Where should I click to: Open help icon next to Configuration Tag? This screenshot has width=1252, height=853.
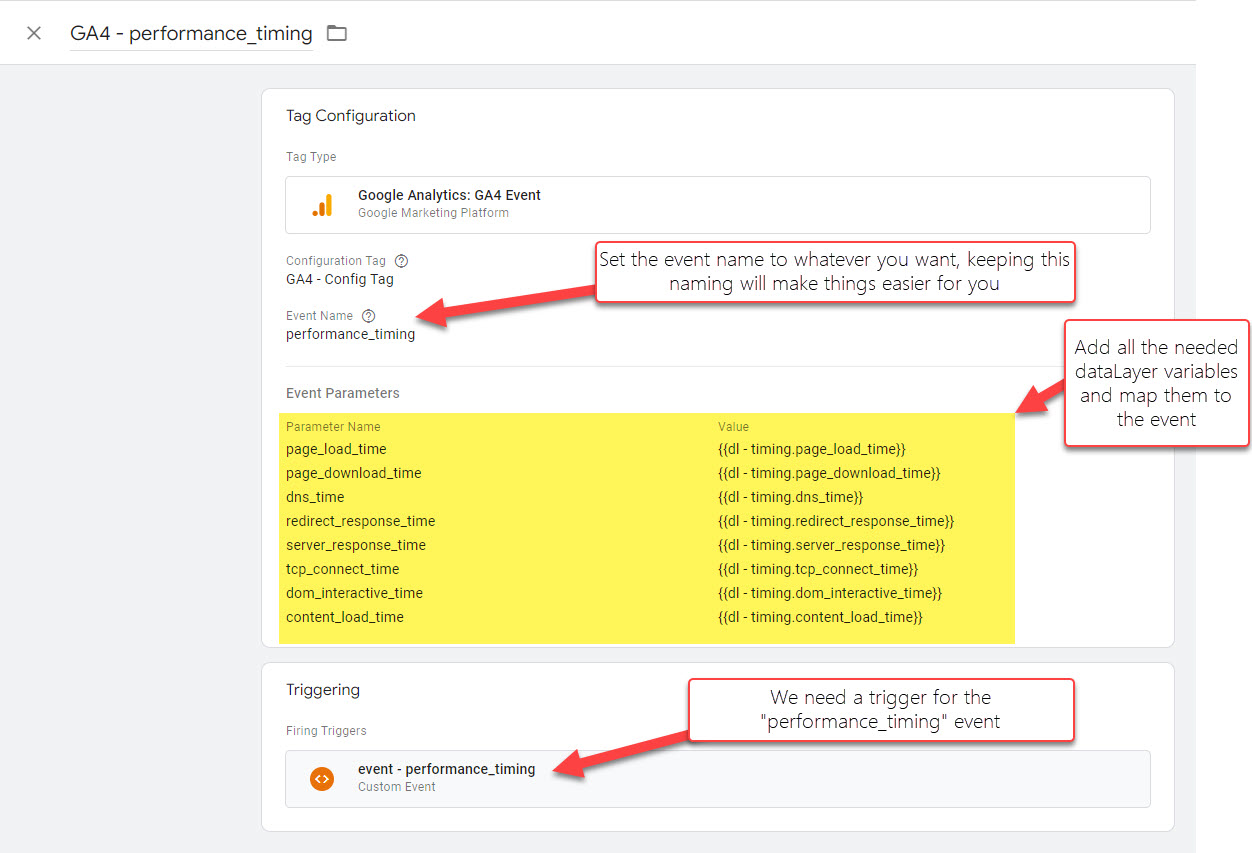[401, 261]
